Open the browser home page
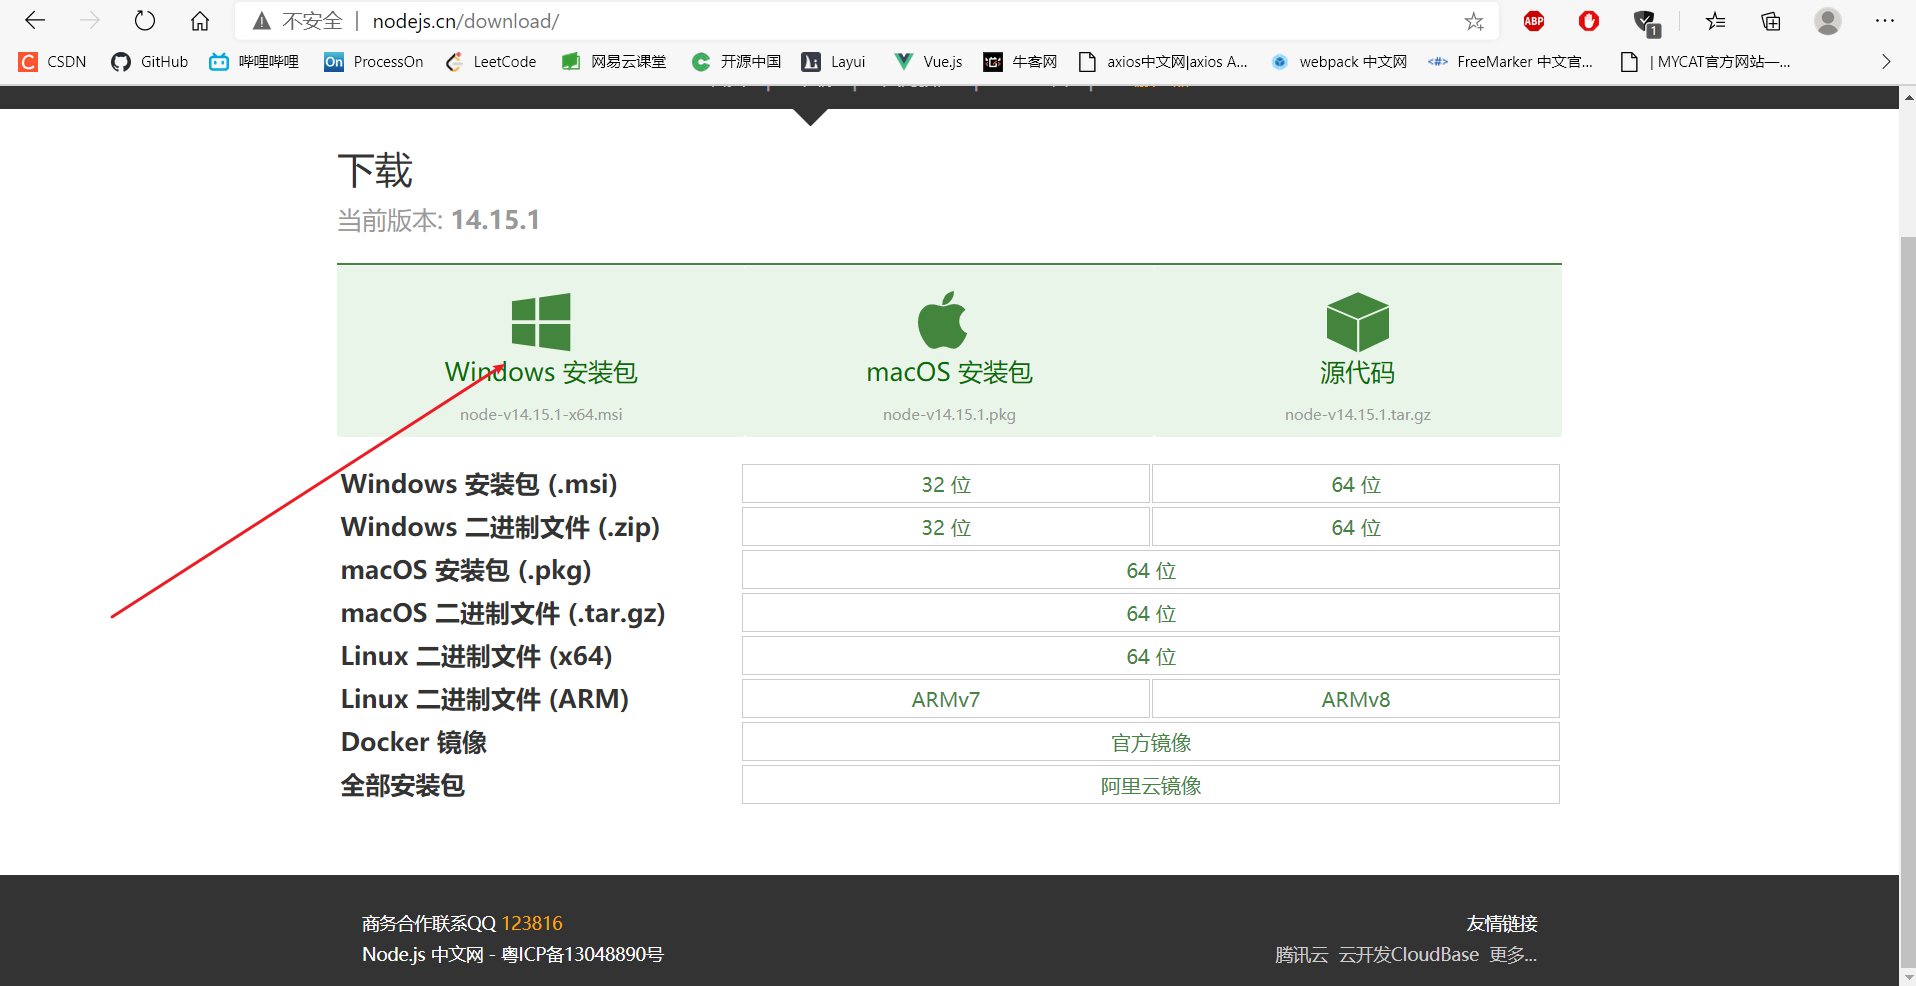Screen dimensions: 1916x986 pyautogui.click(x=200, y=20)
